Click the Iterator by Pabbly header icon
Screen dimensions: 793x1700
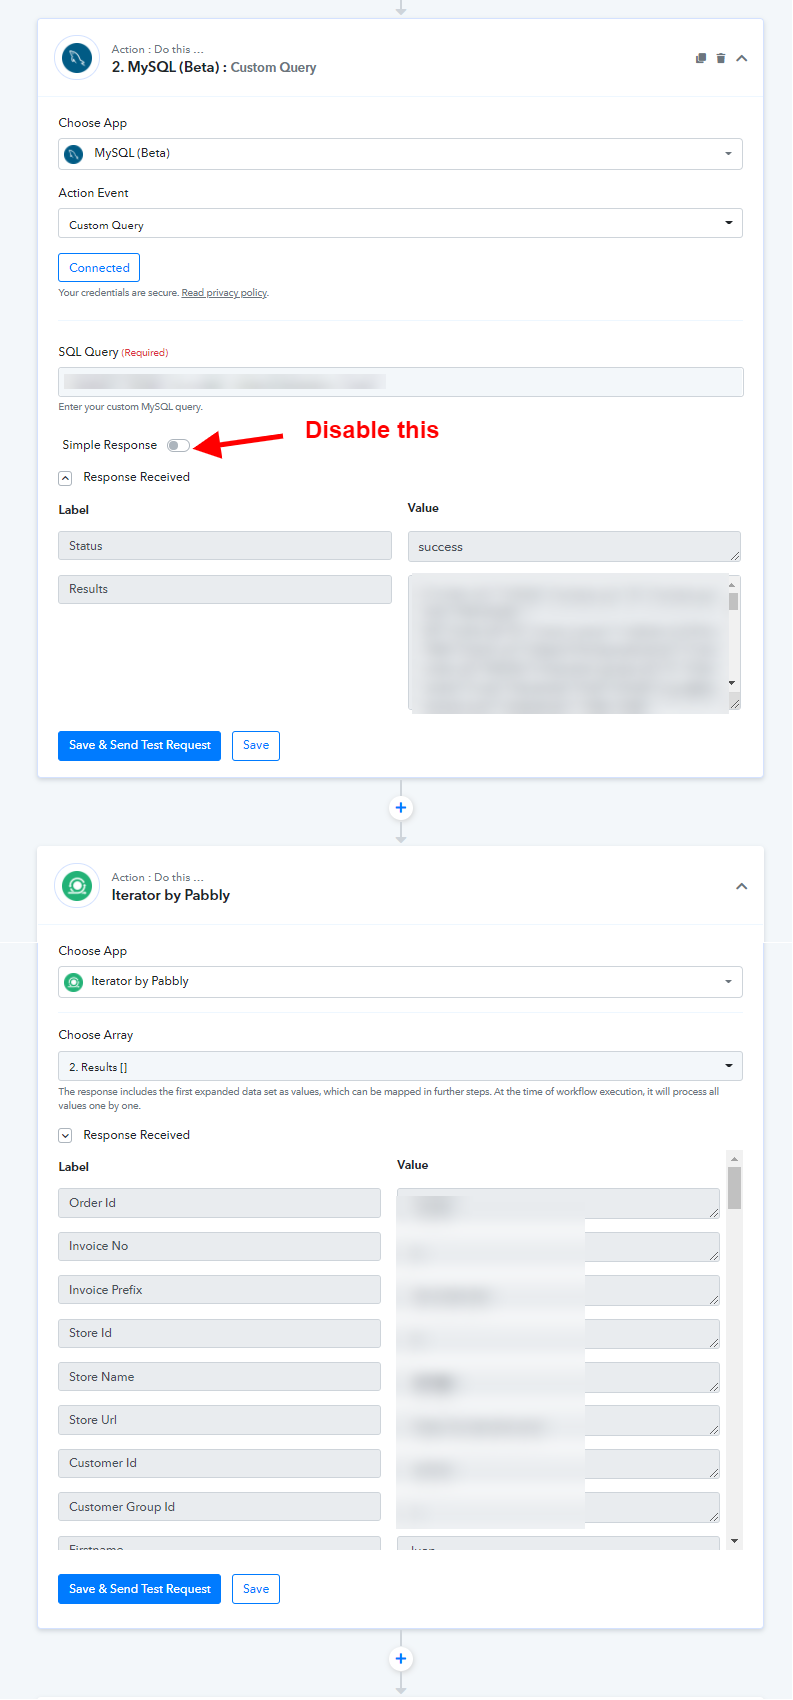pyautogui.click(x=77, y=886)
